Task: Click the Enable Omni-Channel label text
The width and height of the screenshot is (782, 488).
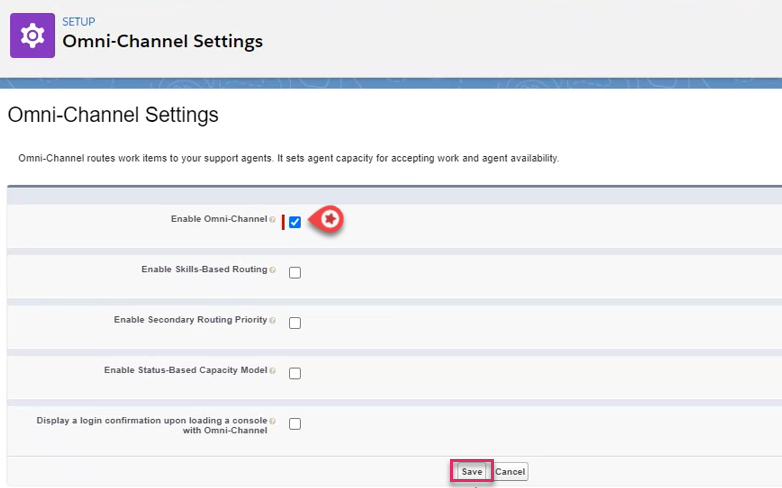Action: (218, 219)
